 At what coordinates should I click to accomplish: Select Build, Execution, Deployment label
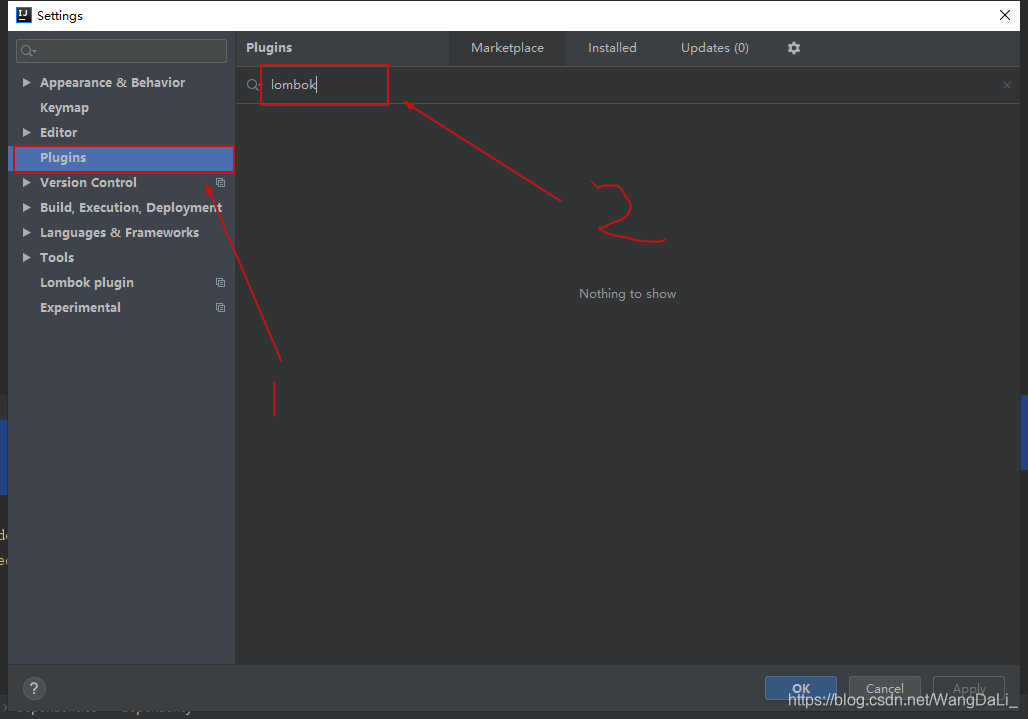(x=130, y=208)
